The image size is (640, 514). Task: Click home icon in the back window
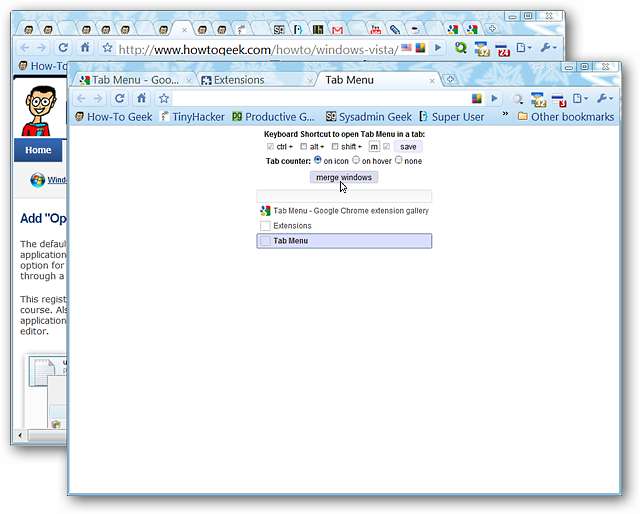(85, 48)
